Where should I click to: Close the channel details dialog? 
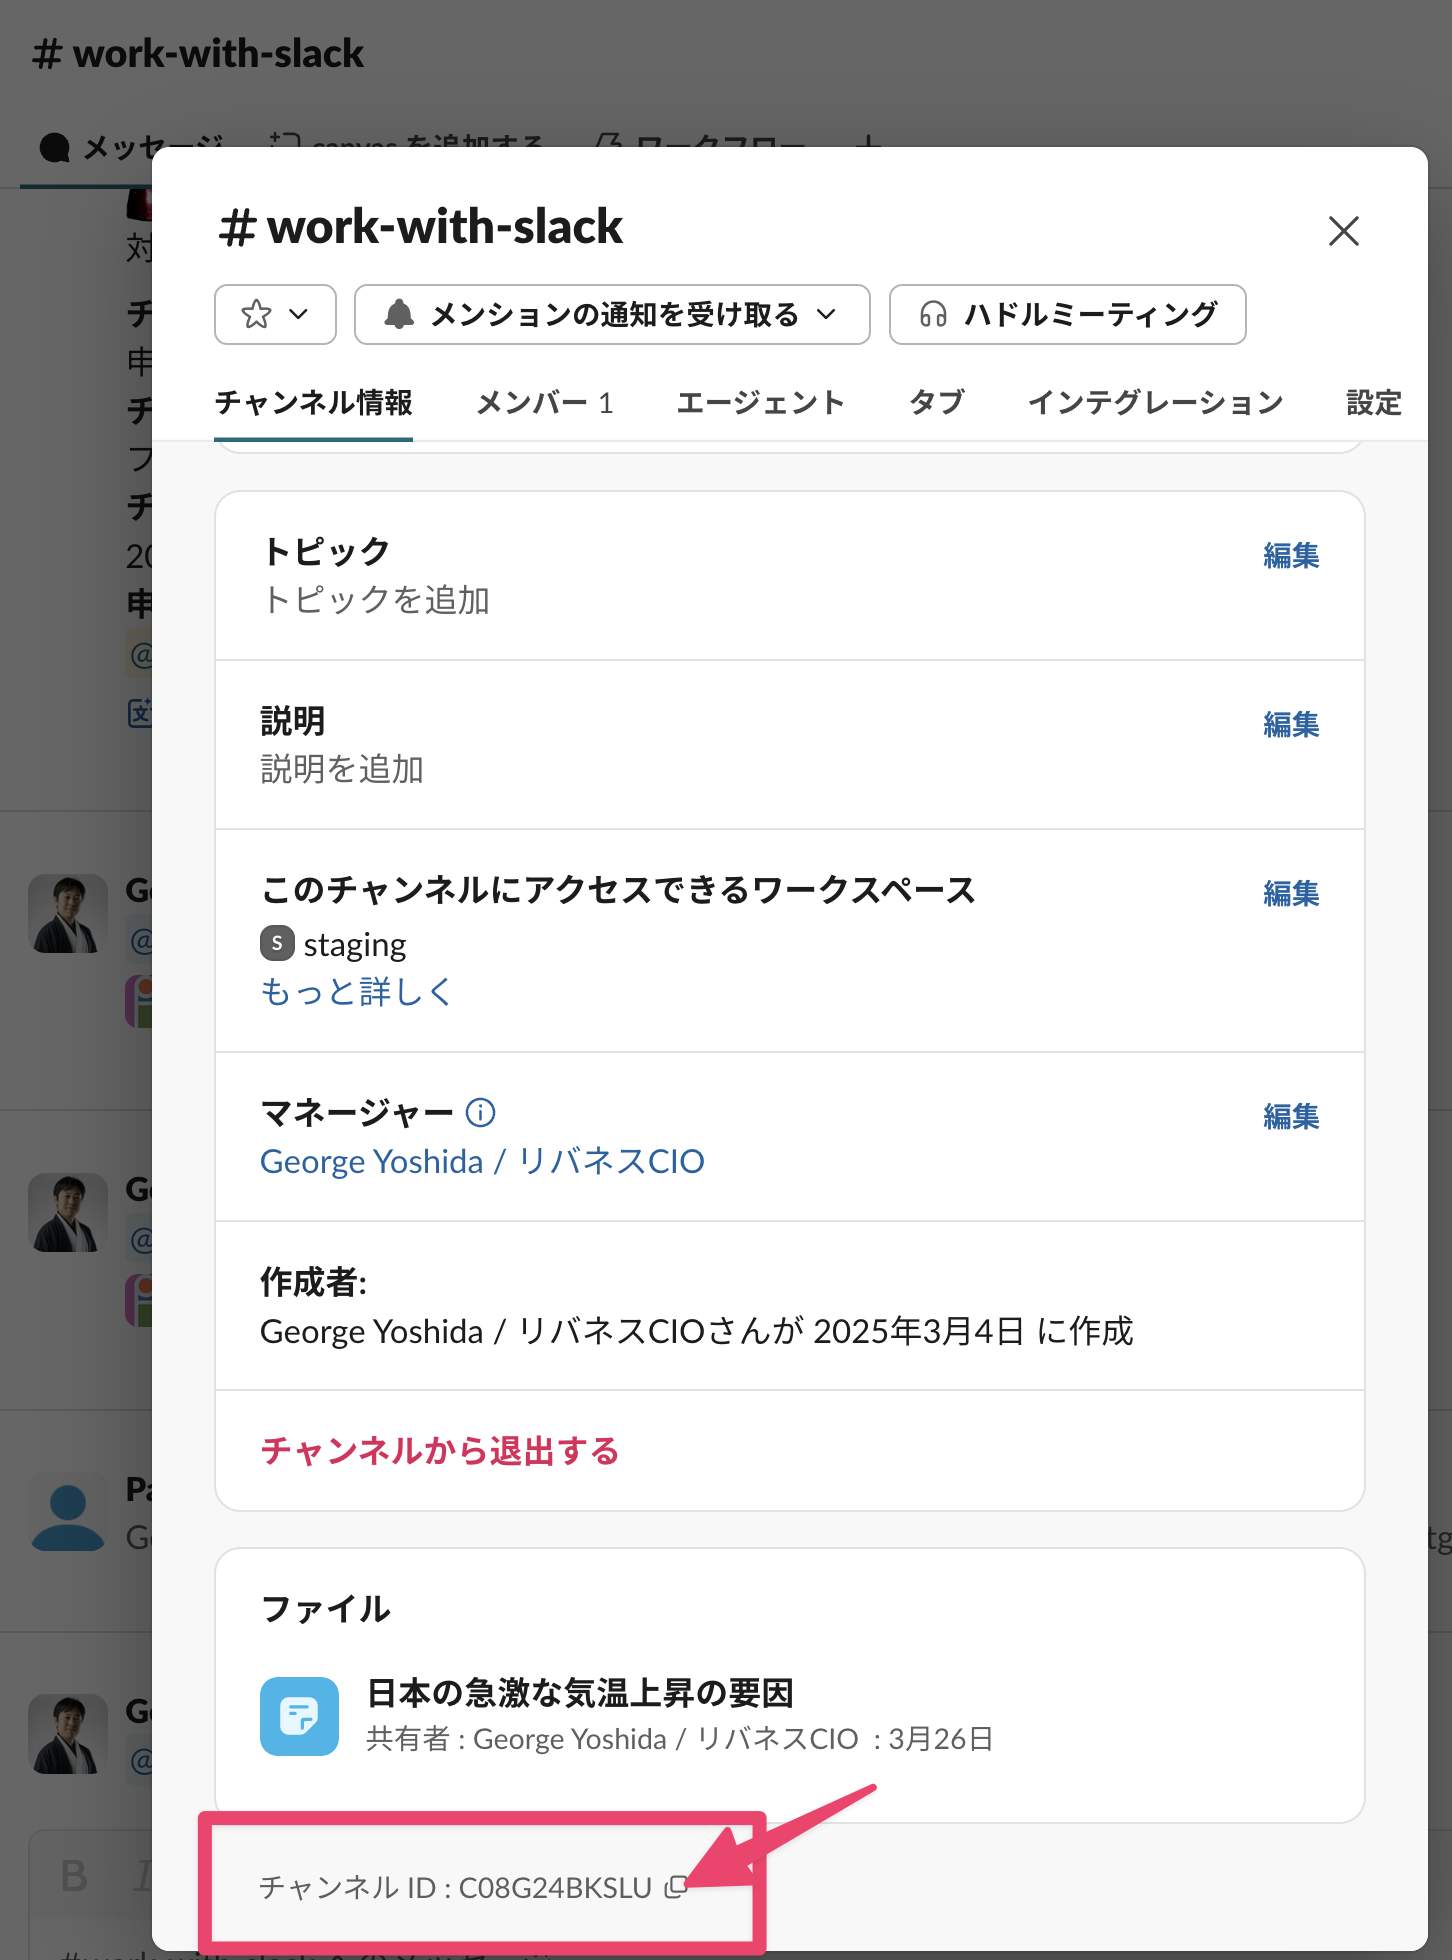pos(1343,231)
